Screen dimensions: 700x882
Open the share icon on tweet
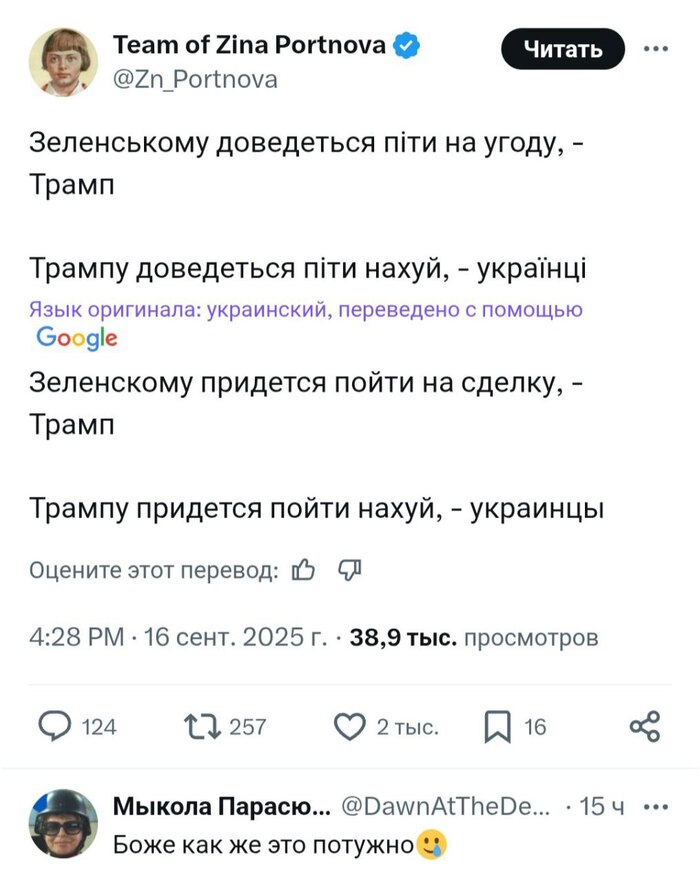pyautogui.click(x=645, y=726)
